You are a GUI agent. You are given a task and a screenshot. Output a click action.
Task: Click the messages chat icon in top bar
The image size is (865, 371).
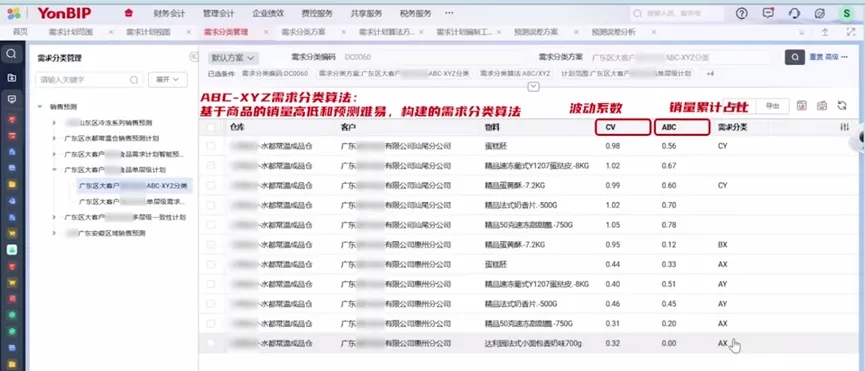[x=768, y=14]
